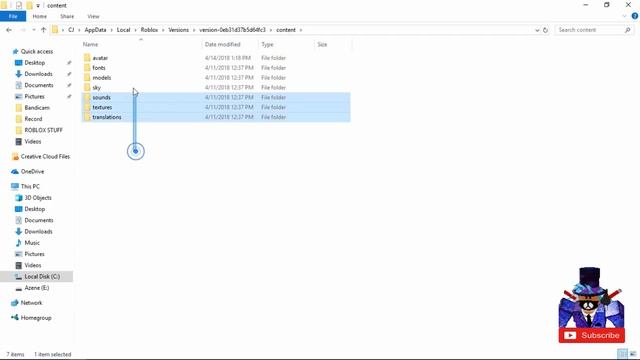Click the YouTube Subscribe button
Screen dimensions: 640x360
[x=592, y=335]
